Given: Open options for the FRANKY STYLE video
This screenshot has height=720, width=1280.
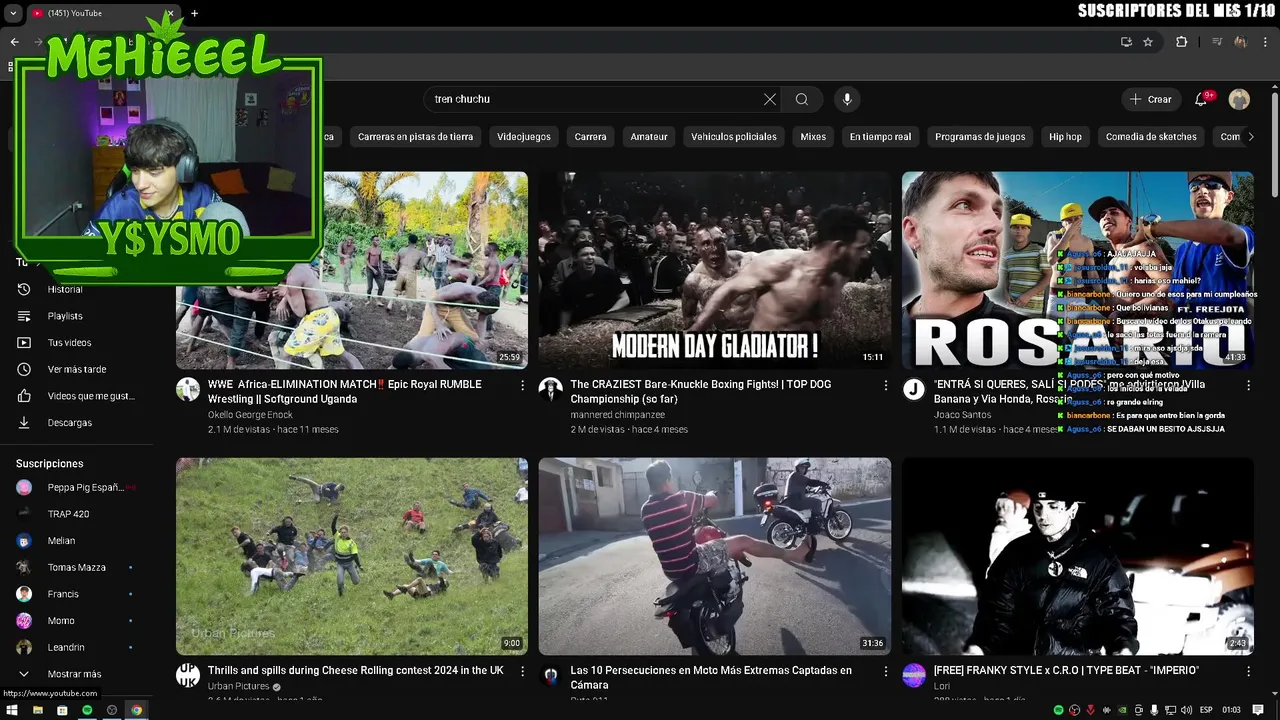Looking at the screenshot, I should coord(1248,671).
